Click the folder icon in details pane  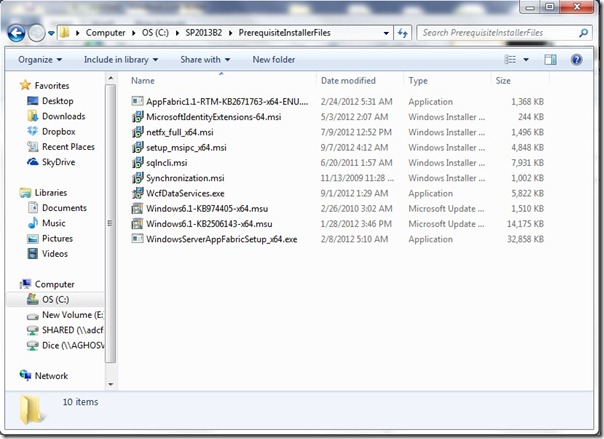31,410
